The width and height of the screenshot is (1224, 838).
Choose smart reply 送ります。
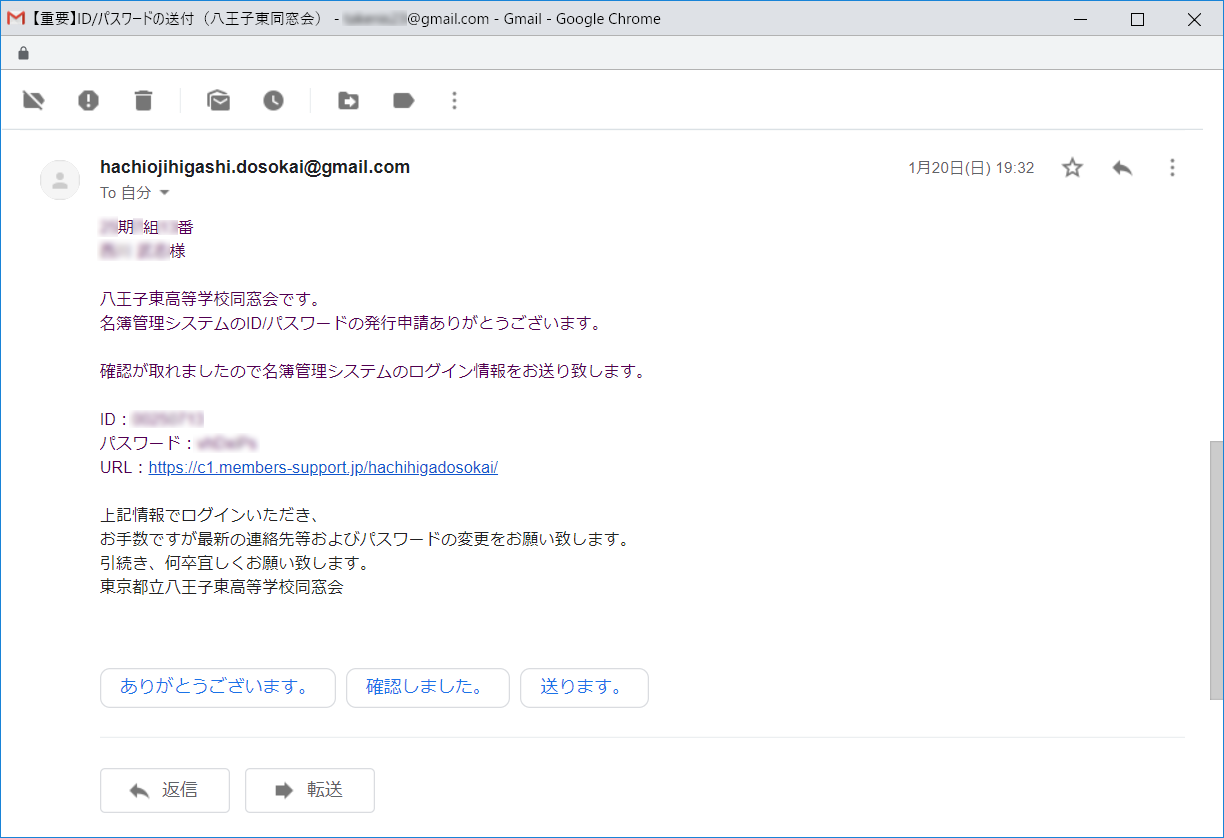click(x=585, y=687)
